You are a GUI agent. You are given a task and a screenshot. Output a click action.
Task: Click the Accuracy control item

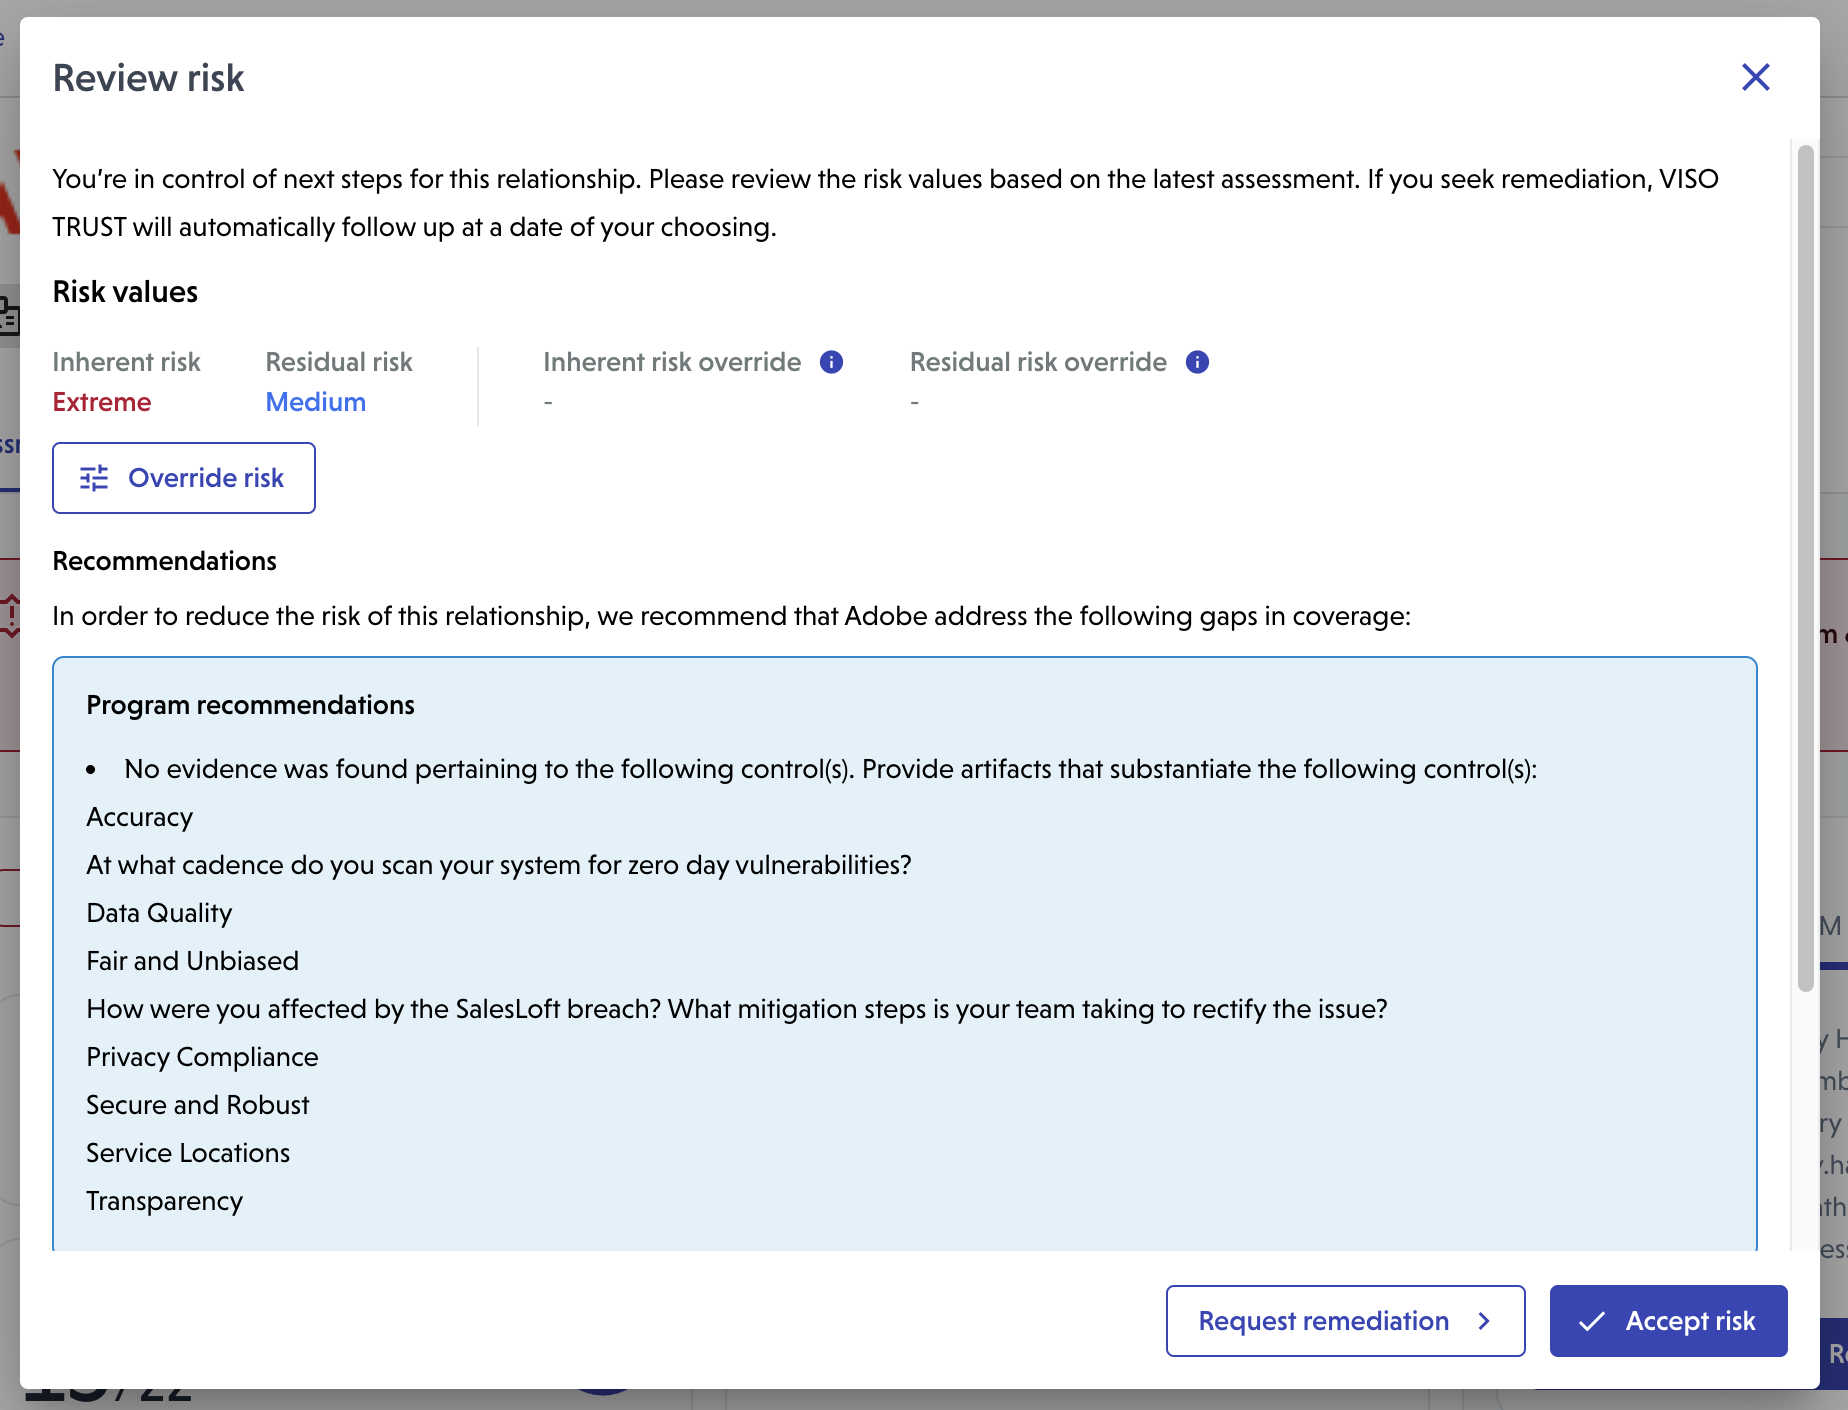pyautogui.click(x=140, y=817)
